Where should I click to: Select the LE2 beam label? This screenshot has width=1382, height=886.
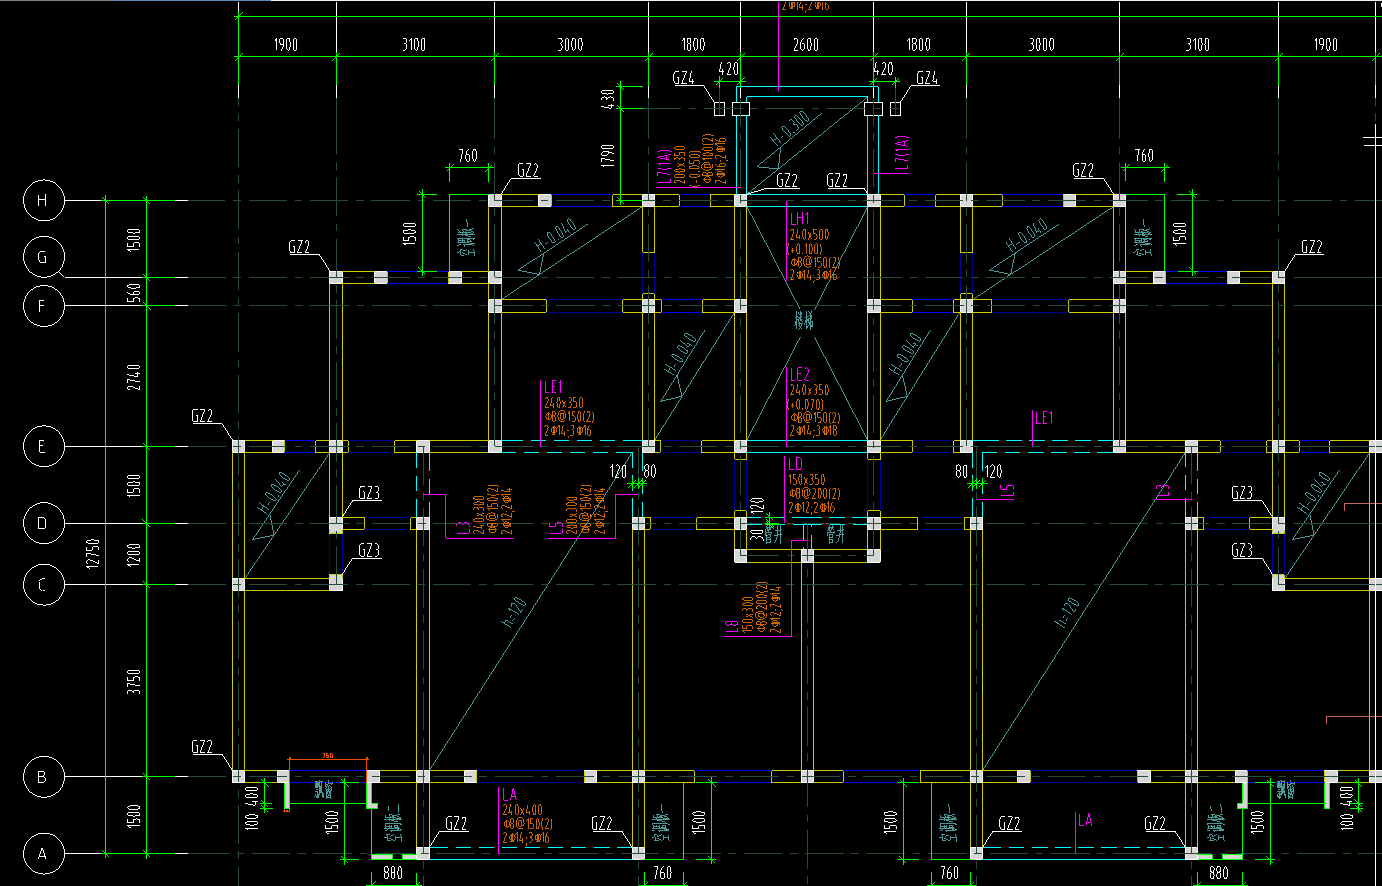[x=800, y=375]
